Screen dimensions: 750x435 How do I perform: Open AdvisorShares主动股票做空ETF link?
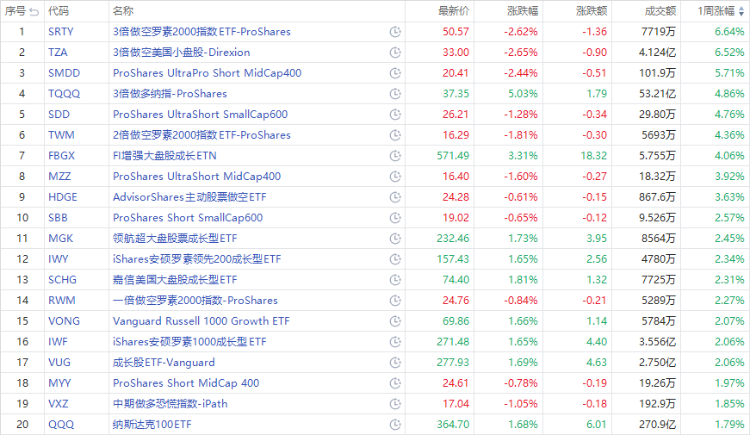189,197
